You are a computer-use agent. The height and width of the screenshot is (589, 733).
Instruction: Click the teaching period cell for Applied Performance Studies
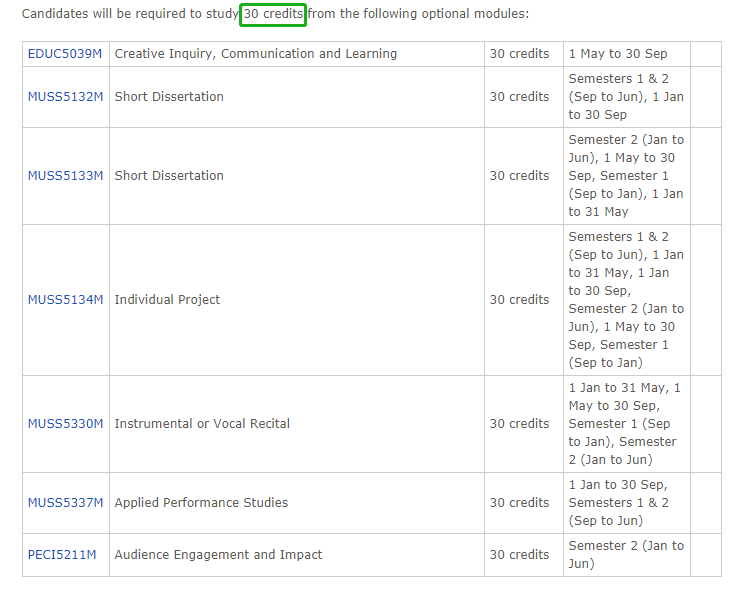(x=626, y=503)
